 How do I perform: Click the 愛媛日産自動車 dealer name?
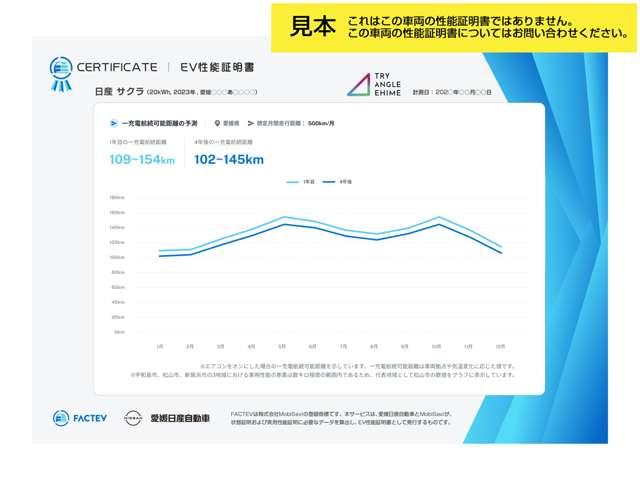click(x=180, y=418)
